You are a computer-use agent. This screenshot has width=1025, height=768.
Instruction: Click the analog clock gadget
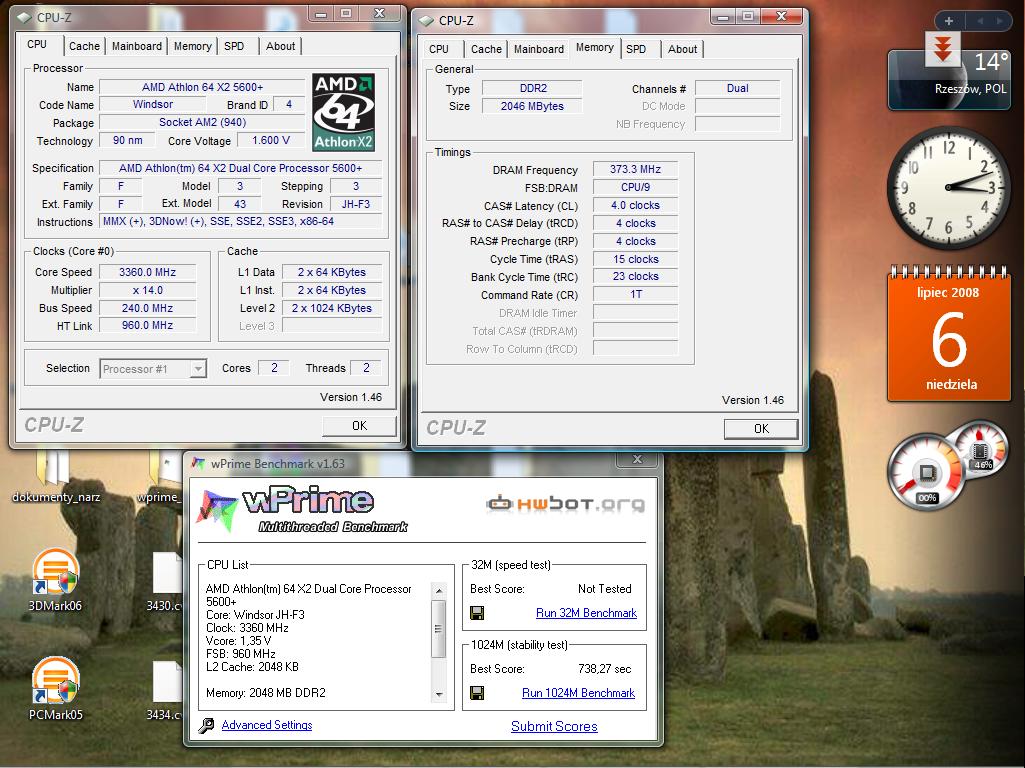948,188
